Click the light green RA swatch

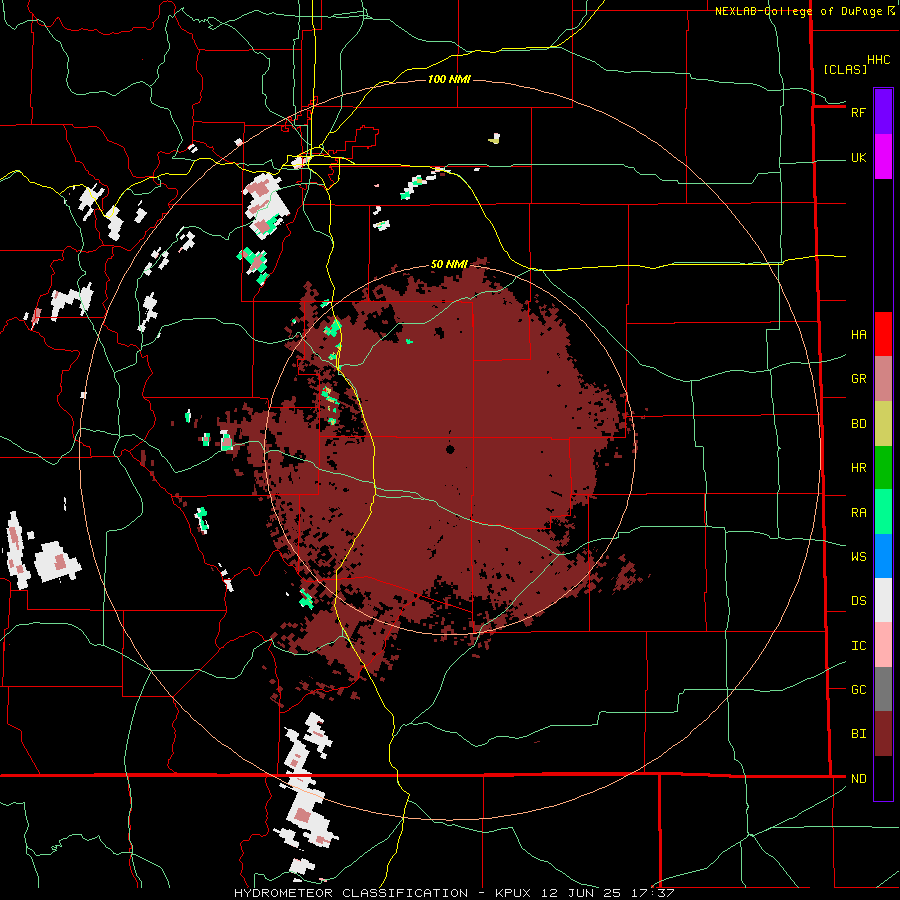point(883,512)
